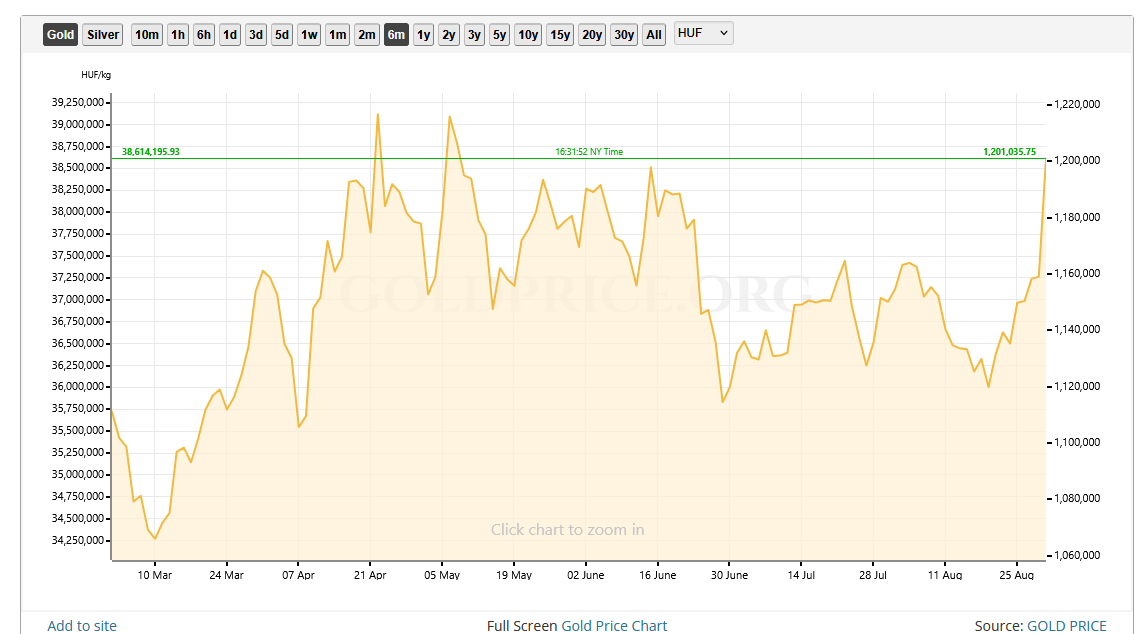Click the 37,000,000 left axis value
The width and height of the screenshot is (1144, 634).
[x=77, y=299]
